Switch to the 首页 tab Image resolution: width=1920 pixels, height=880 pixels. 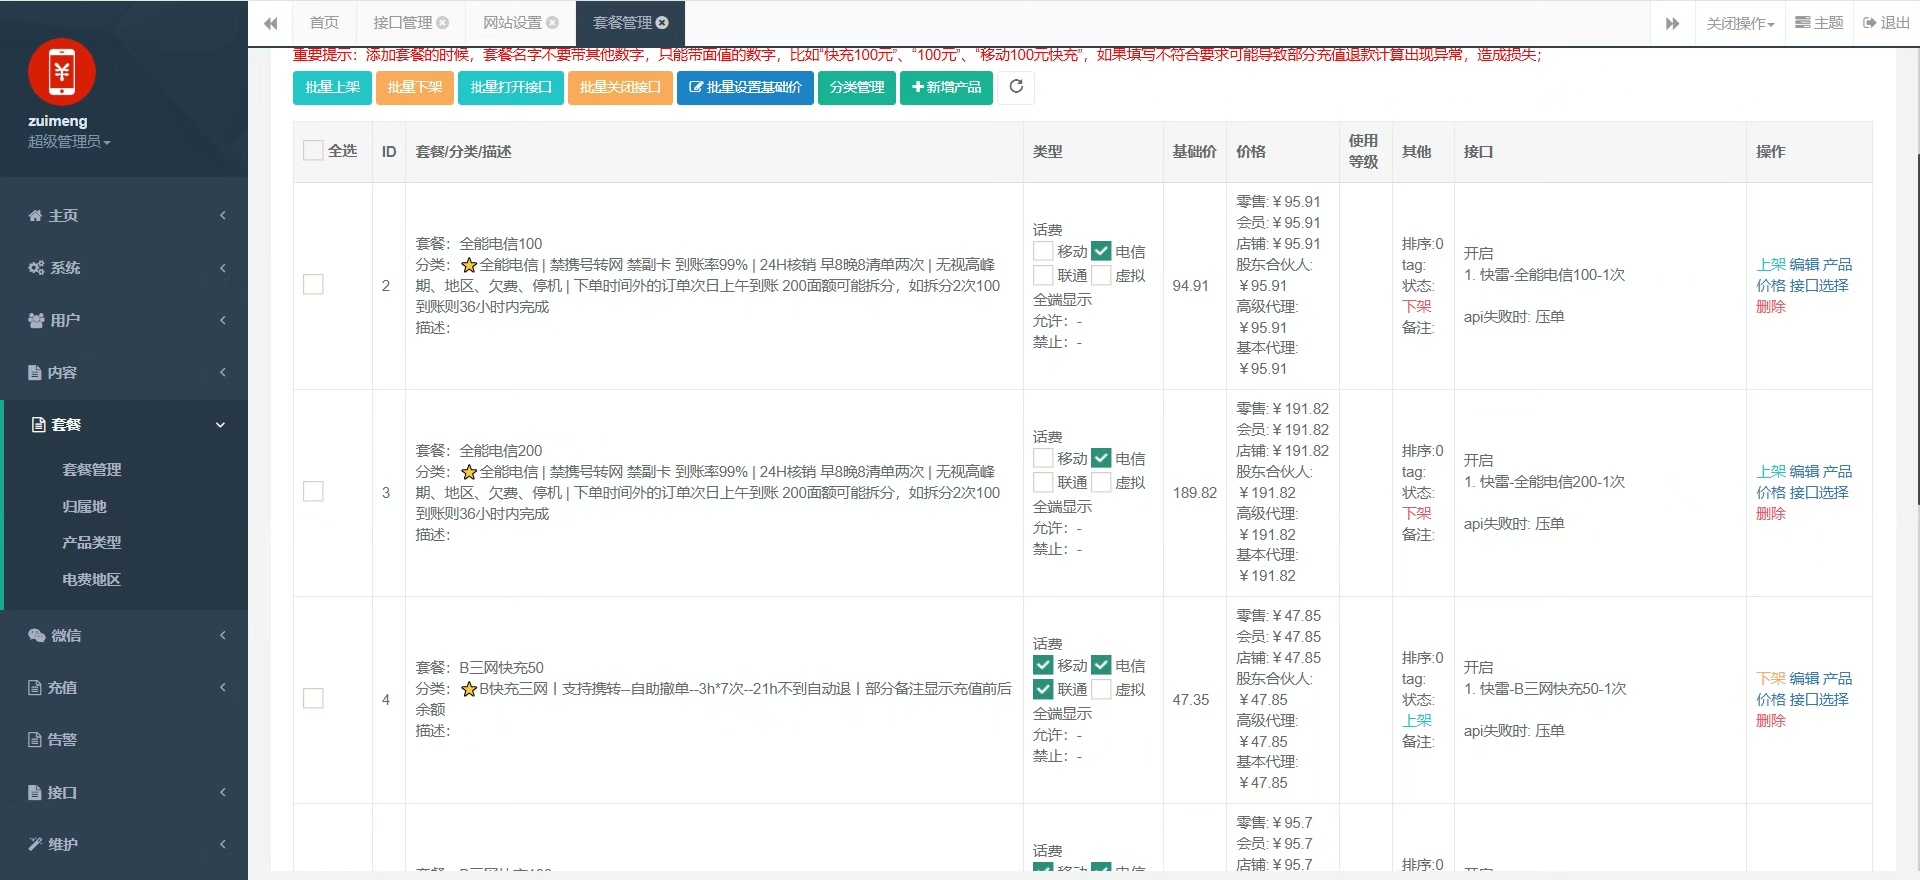324,23
